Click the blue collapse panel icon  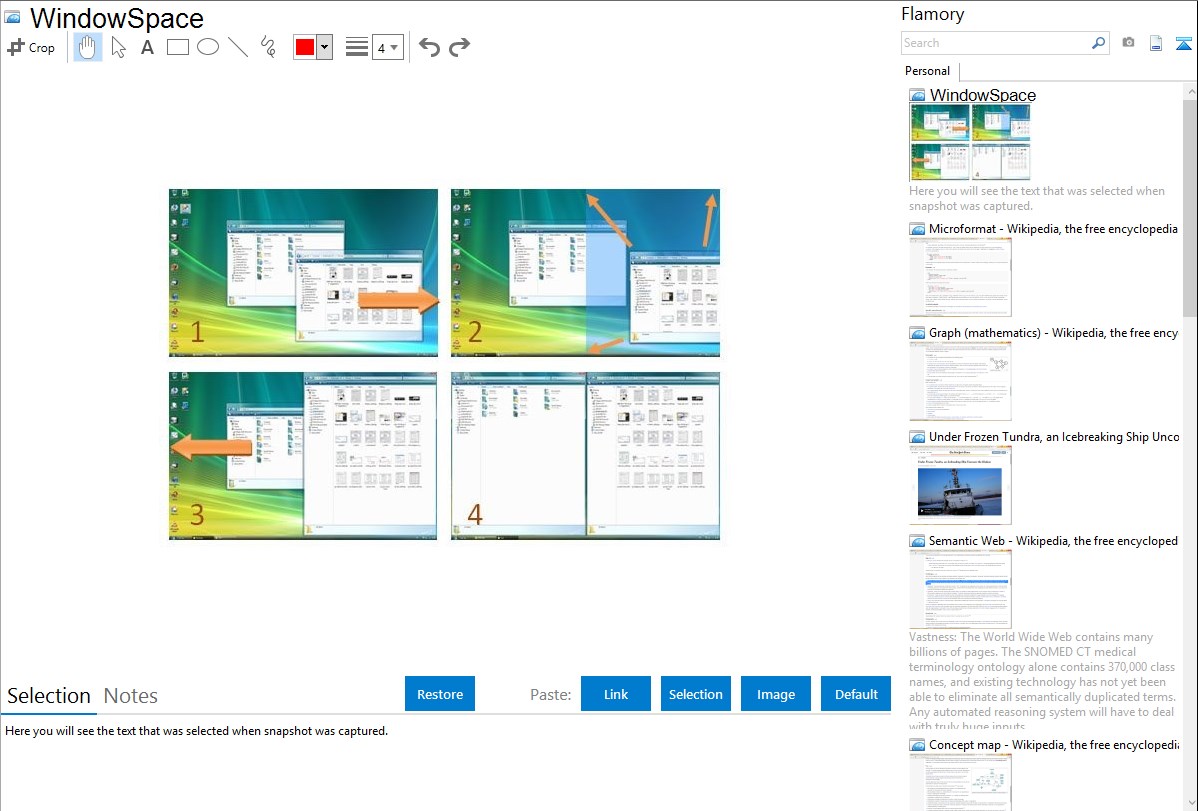point(1183,44)
